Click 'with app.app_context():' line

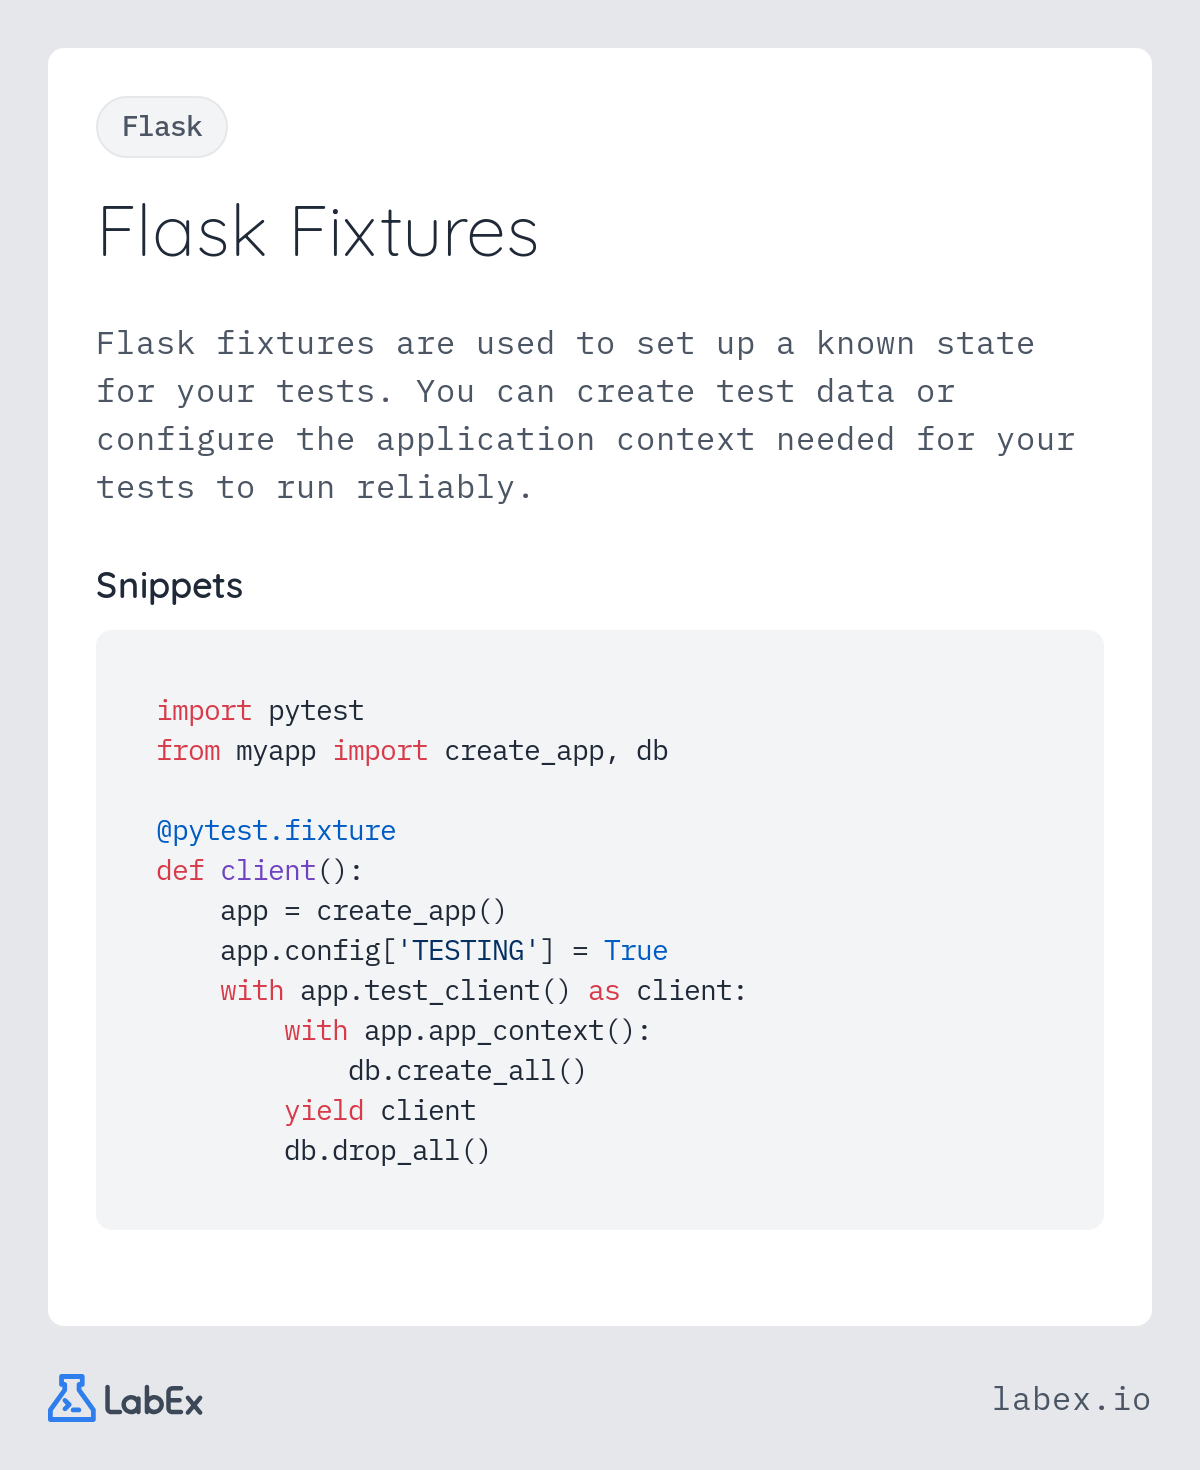click(x=467, y=1031)
